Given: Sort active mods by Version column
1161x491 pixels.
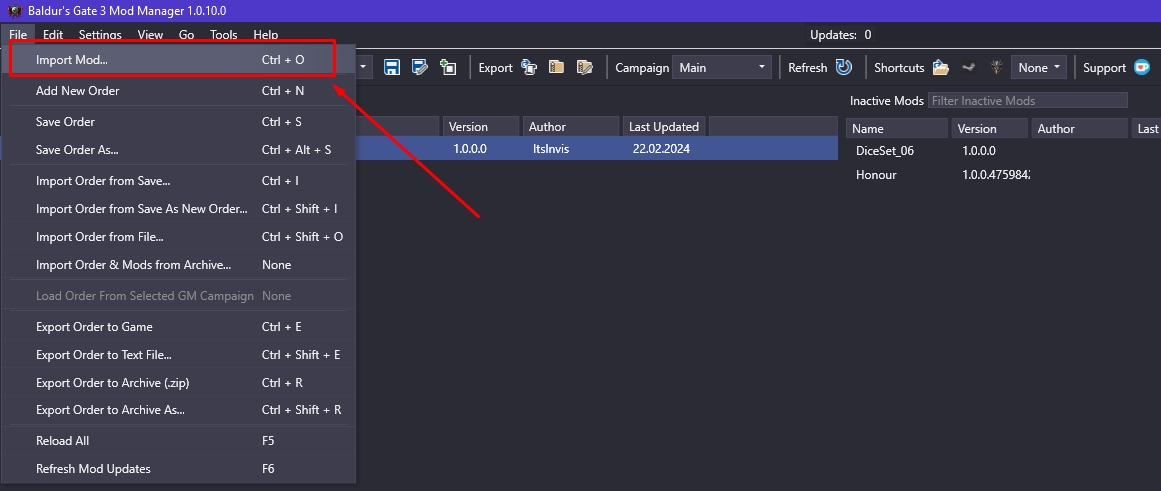Looking at the screenshot, I should pyautogui.click(x=480, y=127).
